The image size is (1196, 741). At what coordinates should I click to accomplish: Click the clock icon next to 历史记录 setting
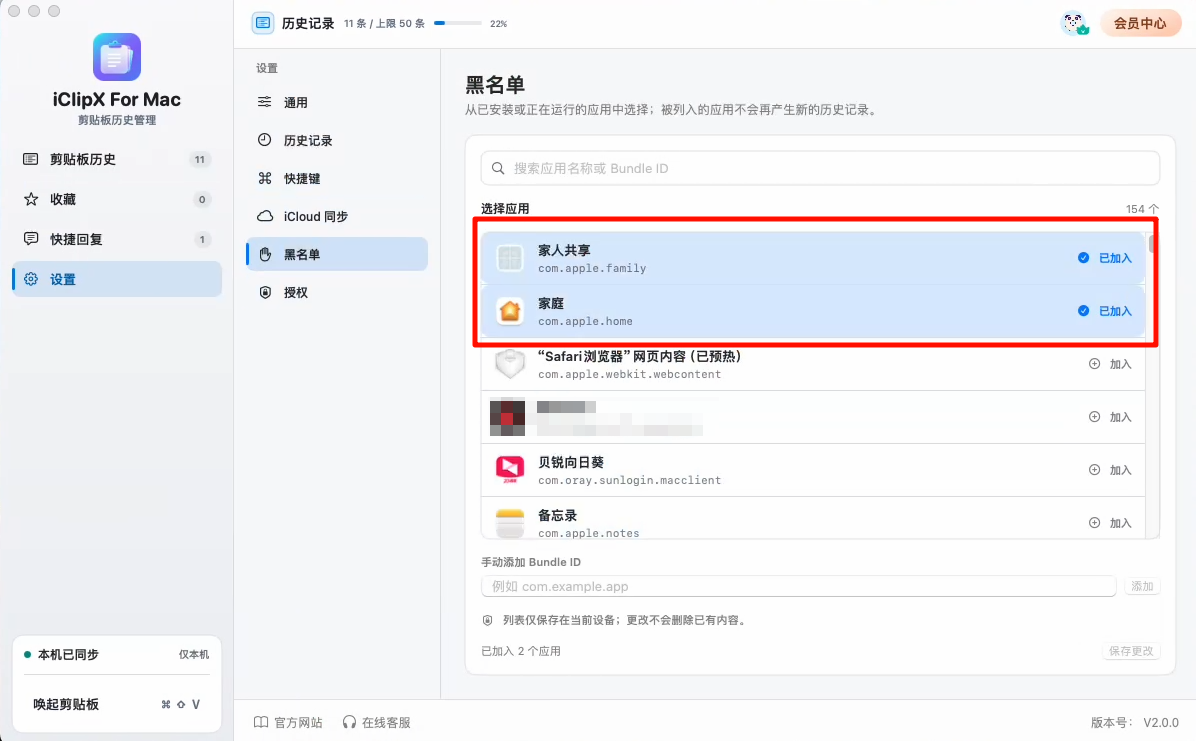(x=265, y=140)
